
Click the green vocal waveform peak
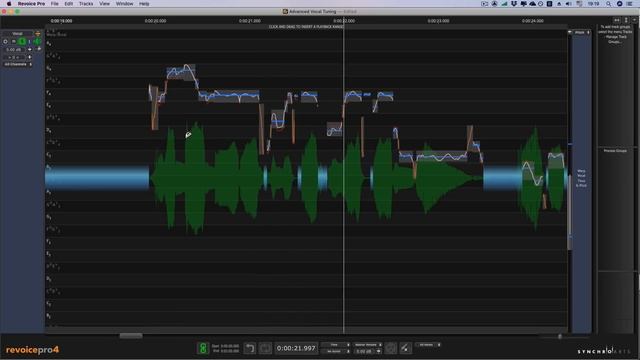pos(197,178)
